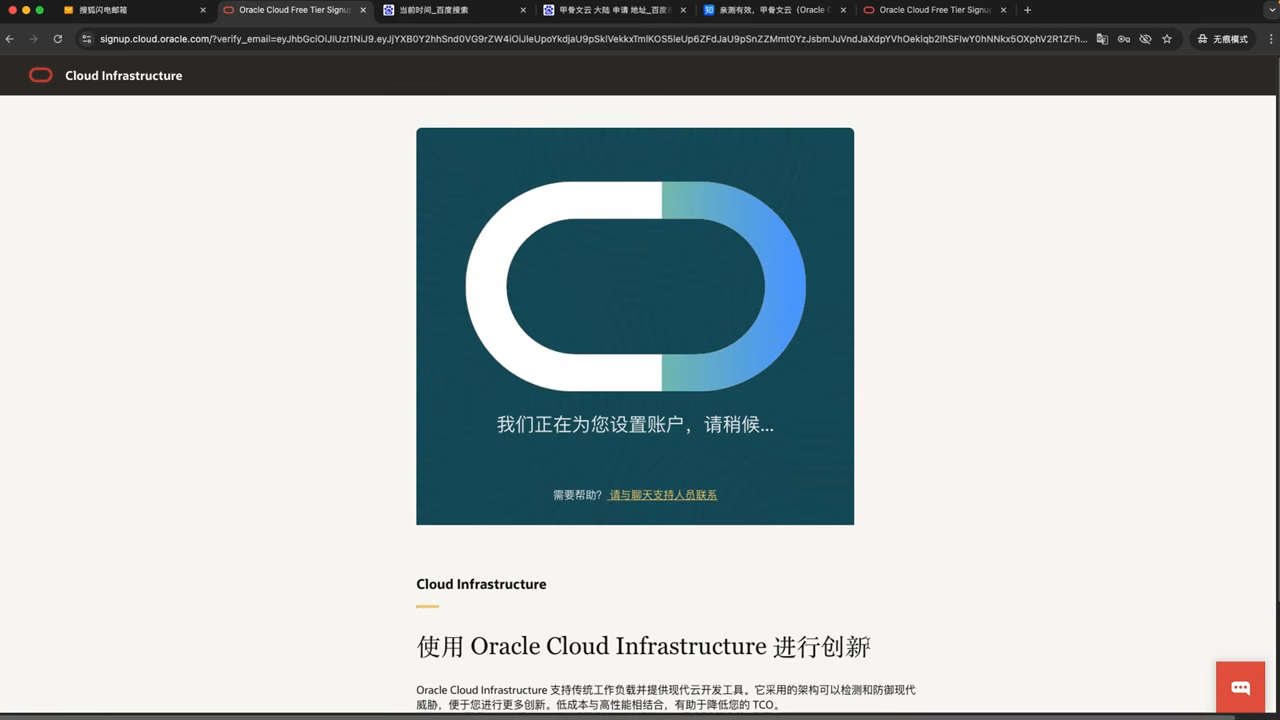Go back to the previous page
Image resolution: width=1280 pixels, height=720 pixels.
click(10, 39)
